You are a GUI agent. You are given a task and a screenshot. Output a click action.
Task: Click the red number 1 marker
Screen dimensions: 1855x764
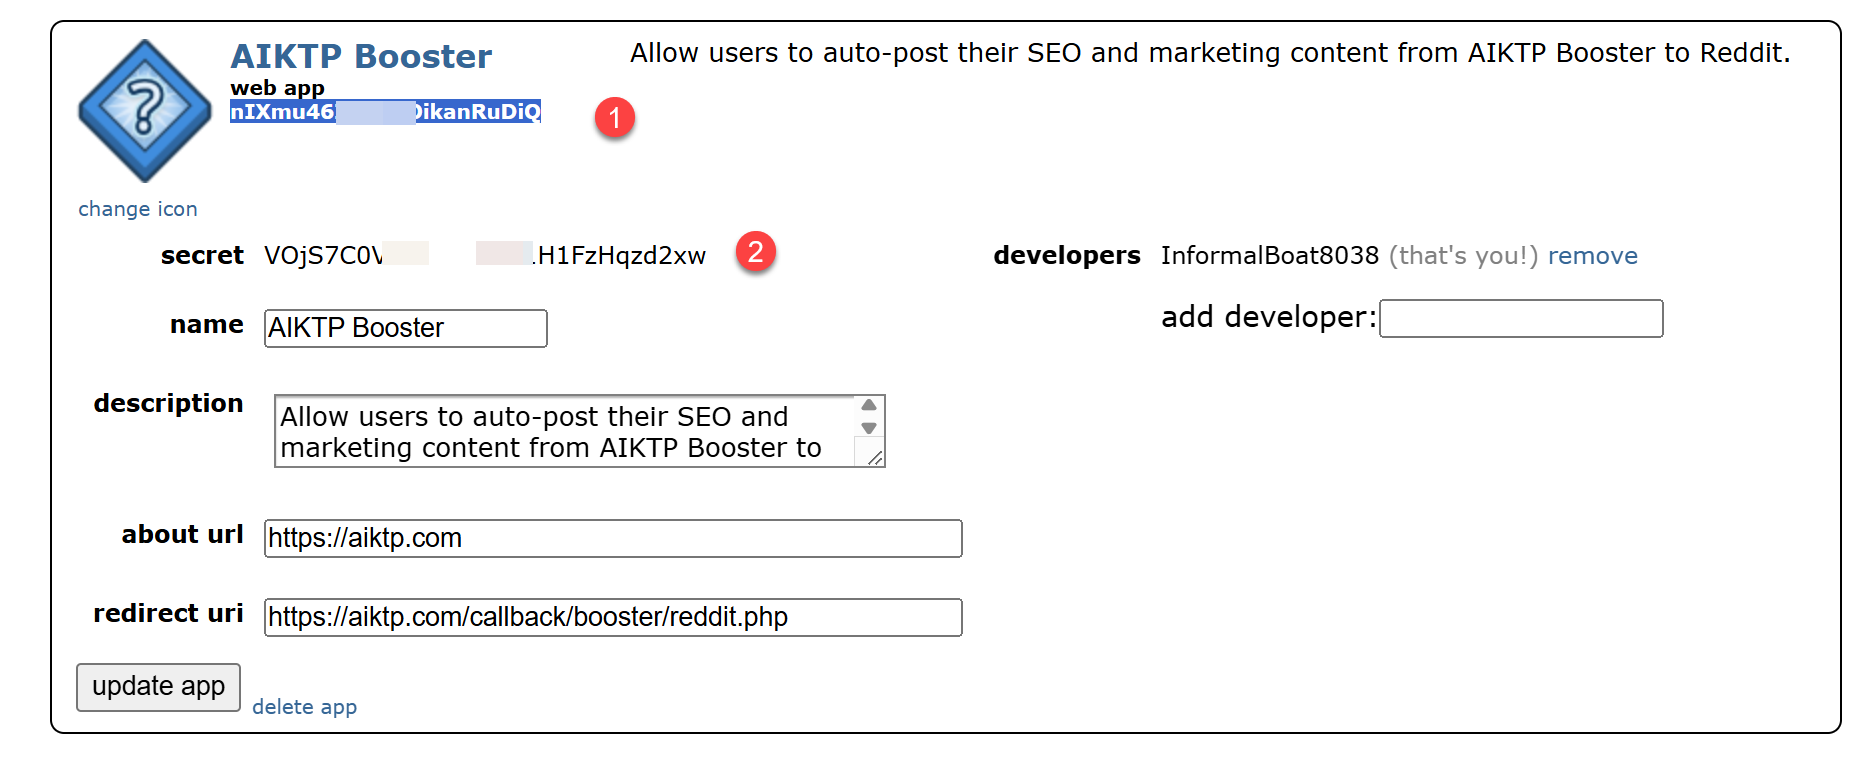coord(615,118)
